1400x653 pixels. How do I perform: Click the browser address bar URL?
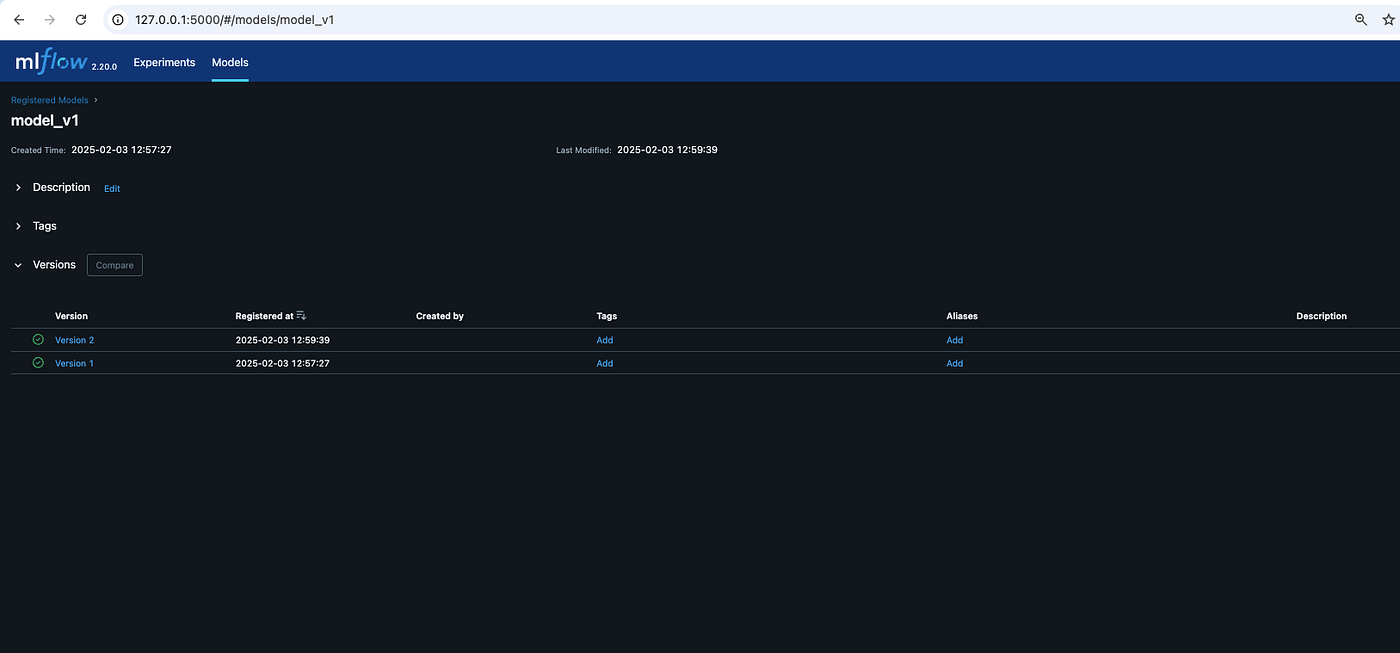tap(234, 20)
